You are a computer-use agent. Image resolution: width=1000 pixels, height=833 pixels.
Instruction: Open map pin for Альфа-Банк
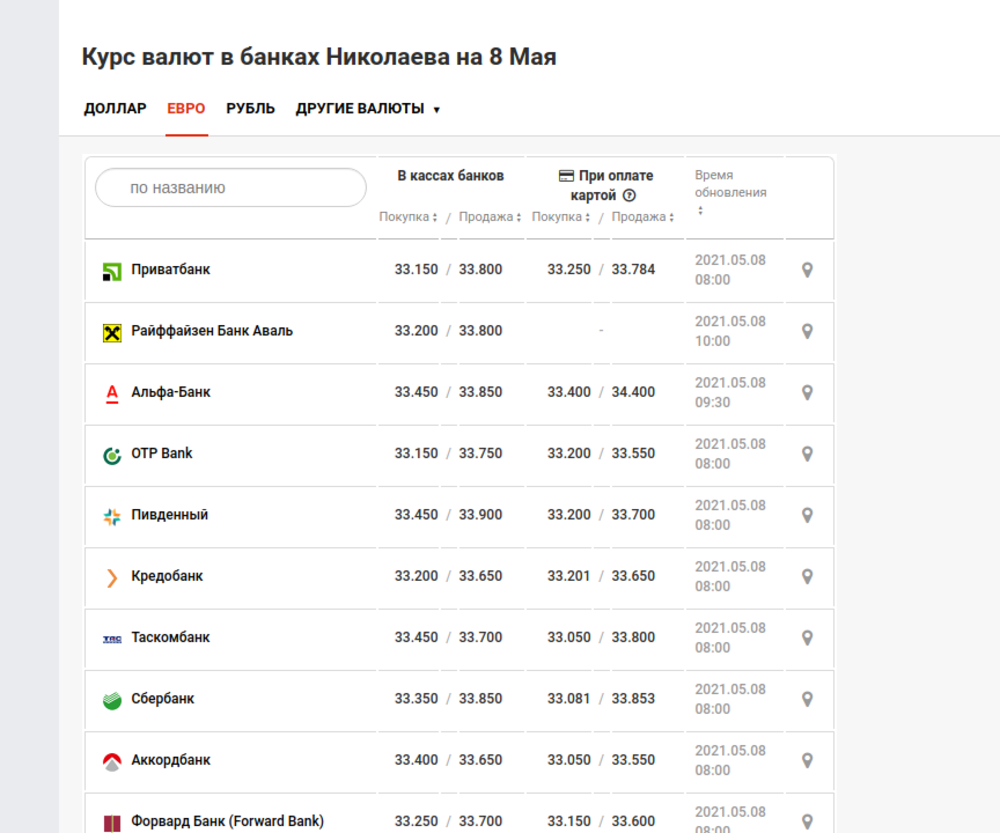pos(807,392)
